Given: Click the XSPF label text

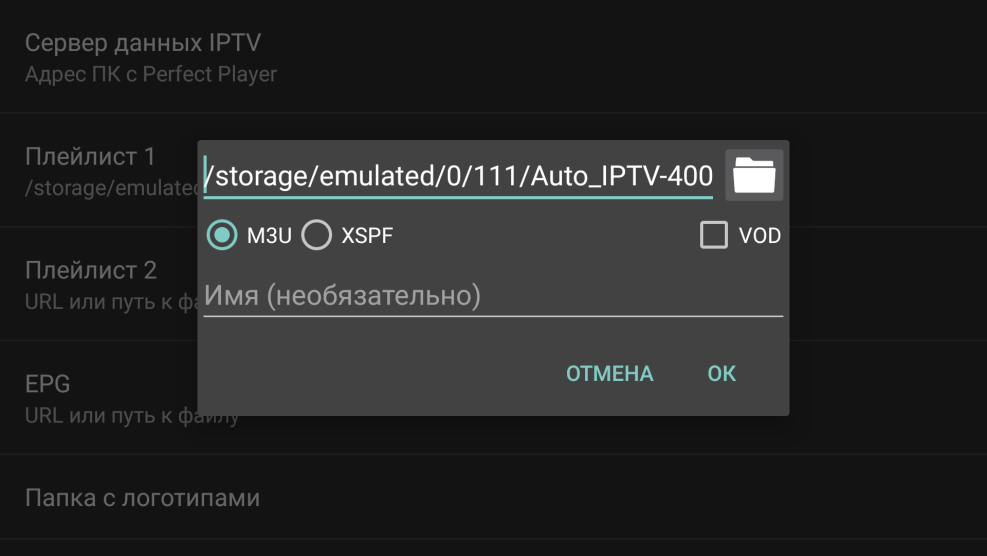Looking at the screenshot, I should point(367,237).
